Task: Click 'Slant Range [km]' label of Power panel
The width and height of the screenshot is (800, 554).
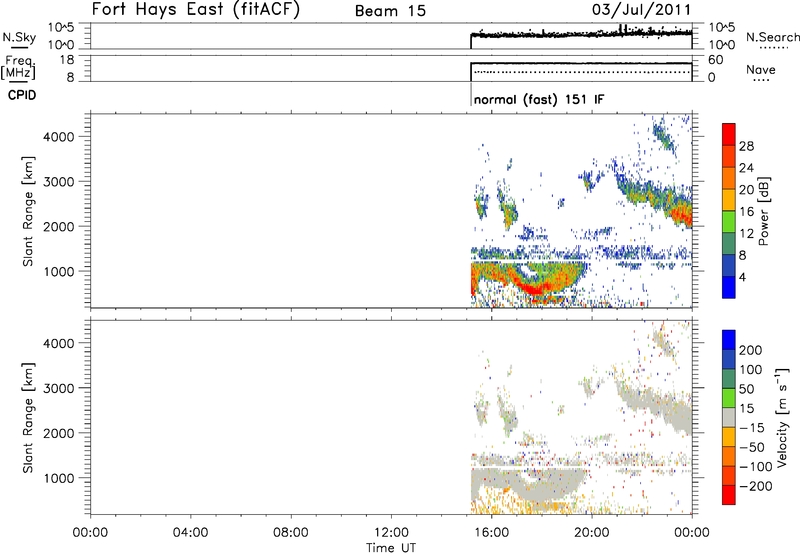Action: pos(28,211)
